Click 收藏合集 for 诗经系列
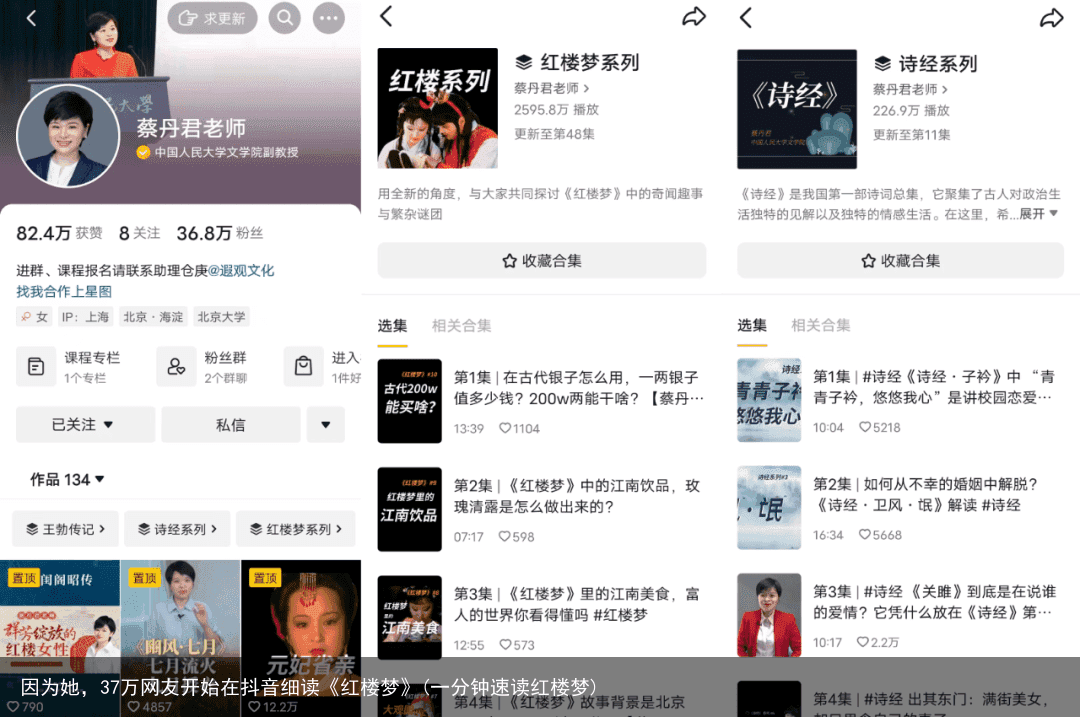Viewport: 1080px width, 717px height. click(x=900, y=260)
